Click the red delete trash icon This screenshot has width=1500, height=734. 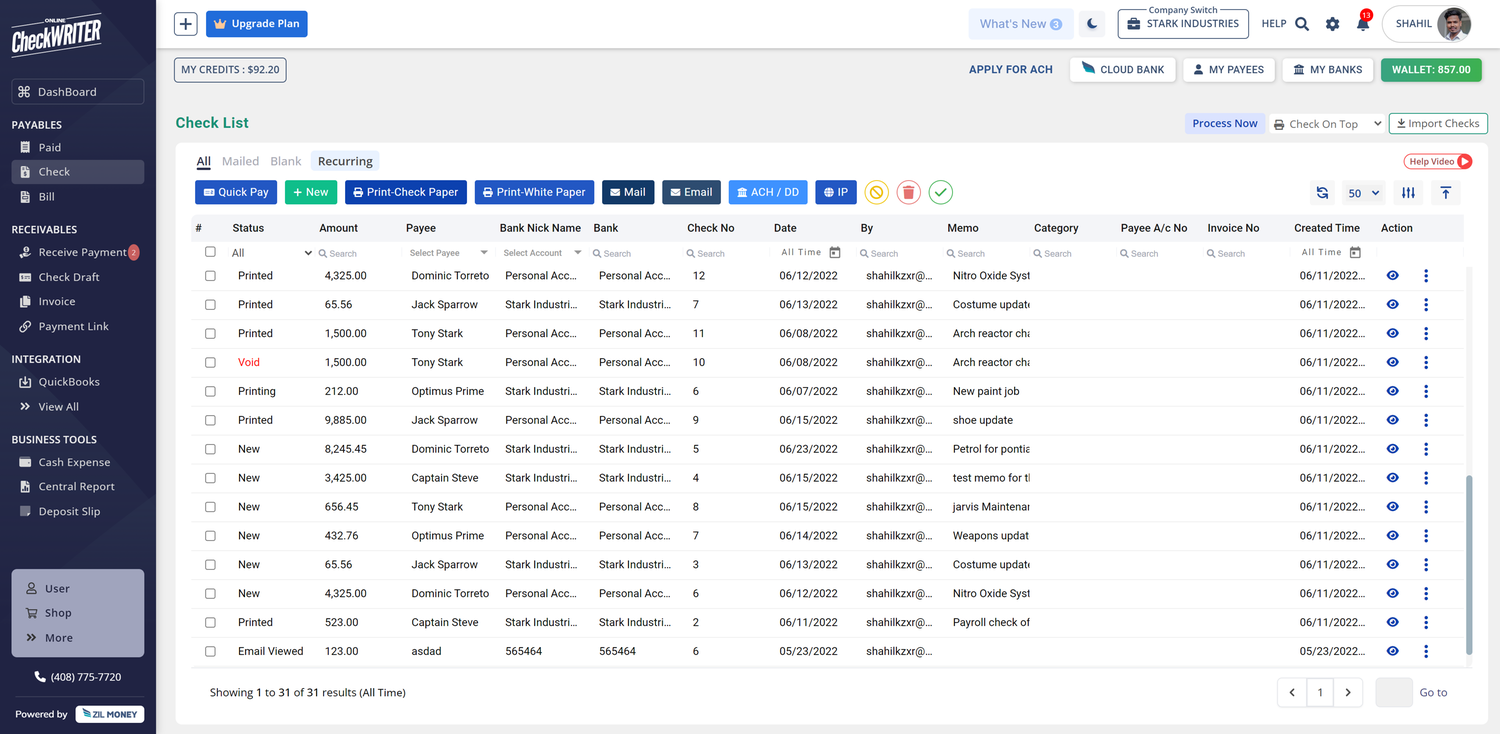point(908,192)
